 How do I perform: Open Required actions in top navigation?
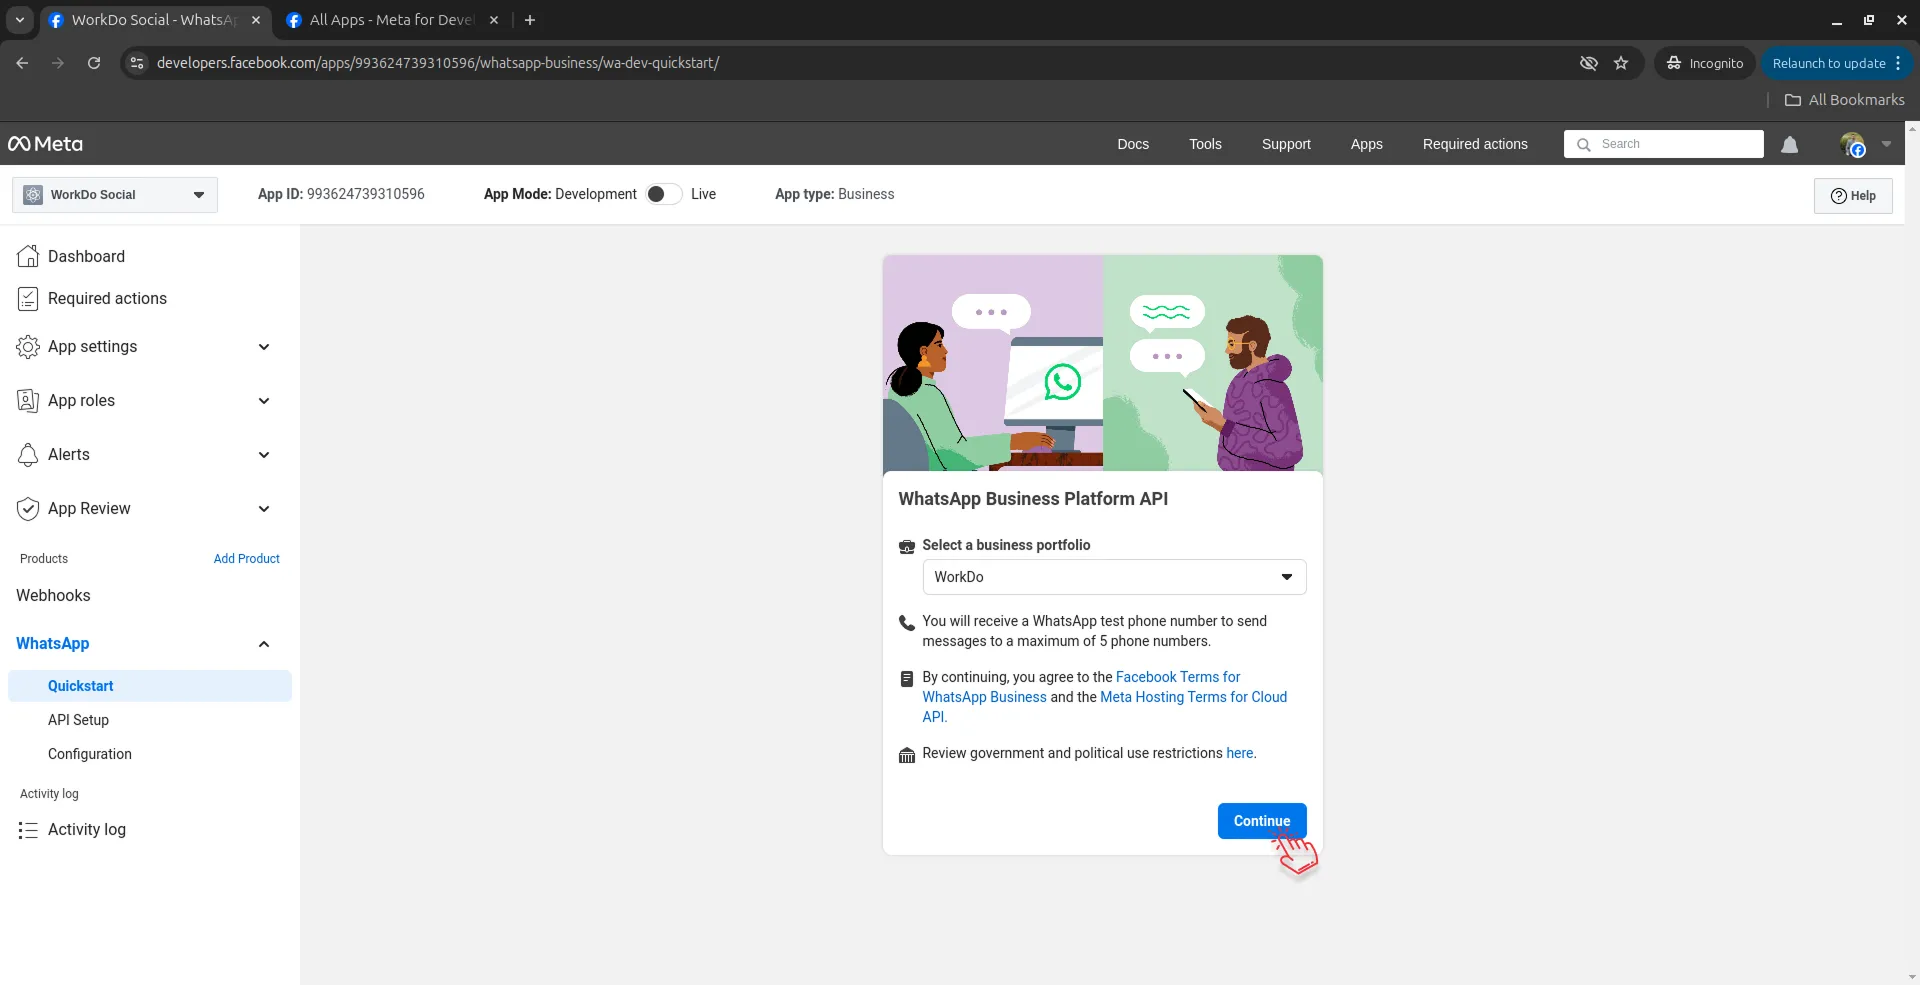coord(1475,144)
